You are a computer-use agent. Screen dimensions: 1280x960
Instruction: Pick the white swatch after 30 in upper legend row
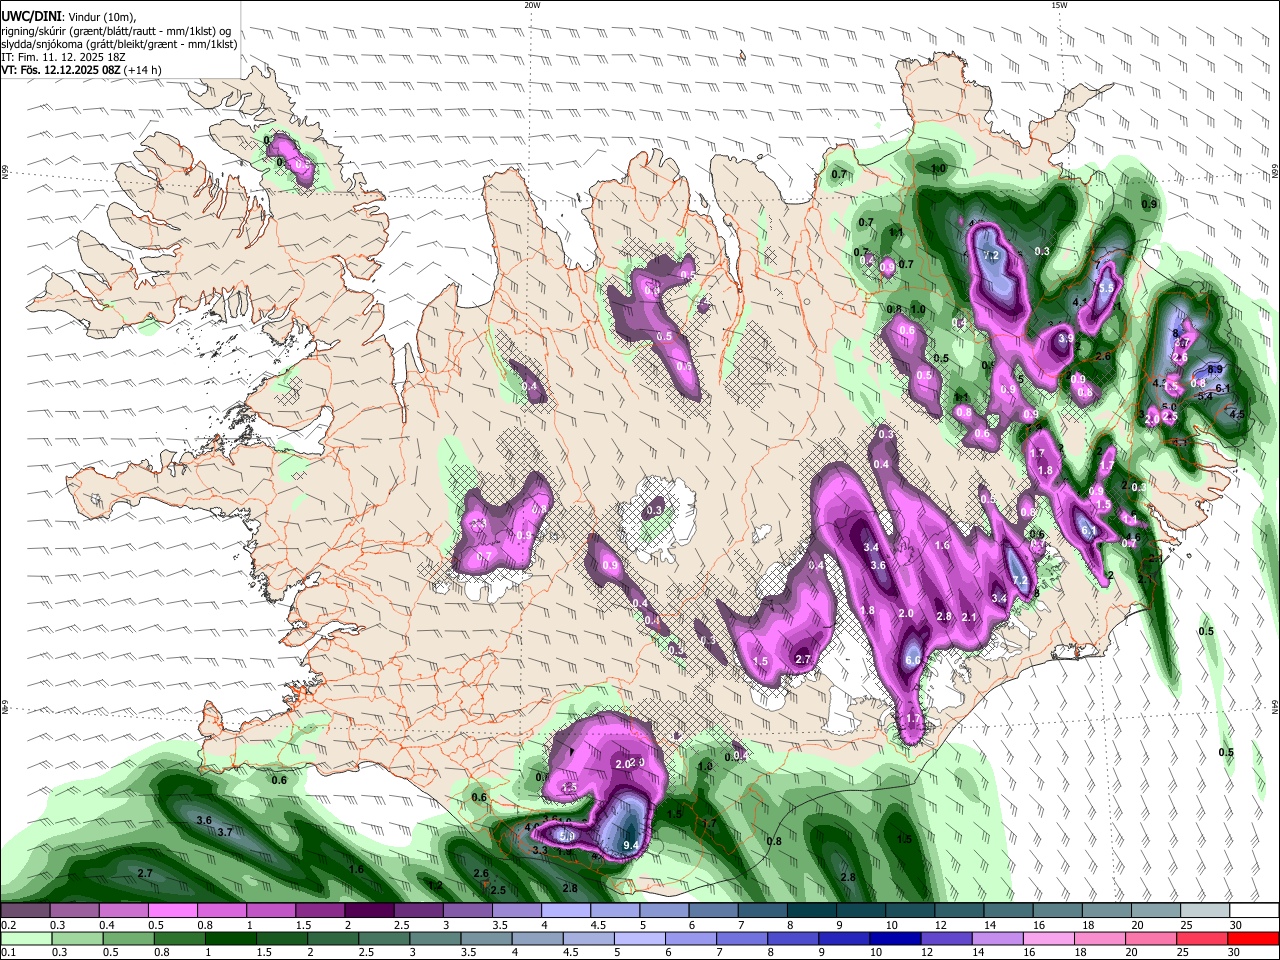click(x=1254, y=911)
